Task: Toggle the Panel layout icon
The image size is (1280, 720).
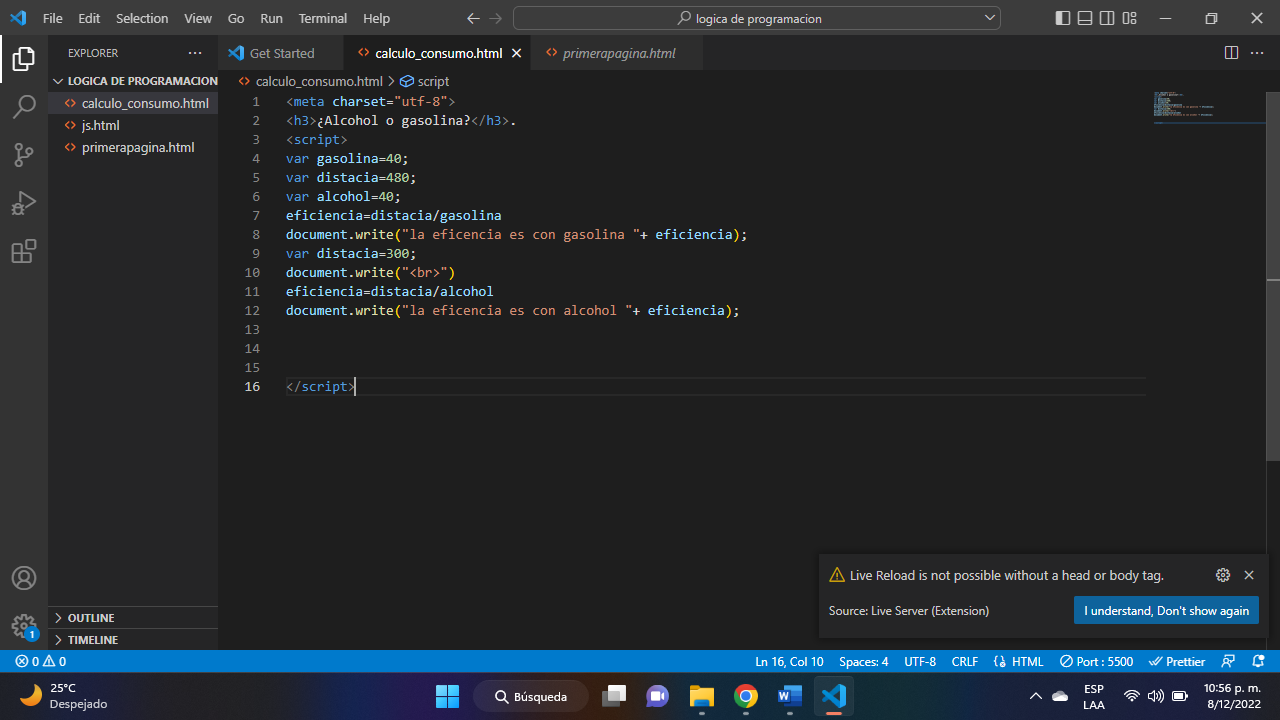Action: pyautogui.click(x=1085, y=18)
